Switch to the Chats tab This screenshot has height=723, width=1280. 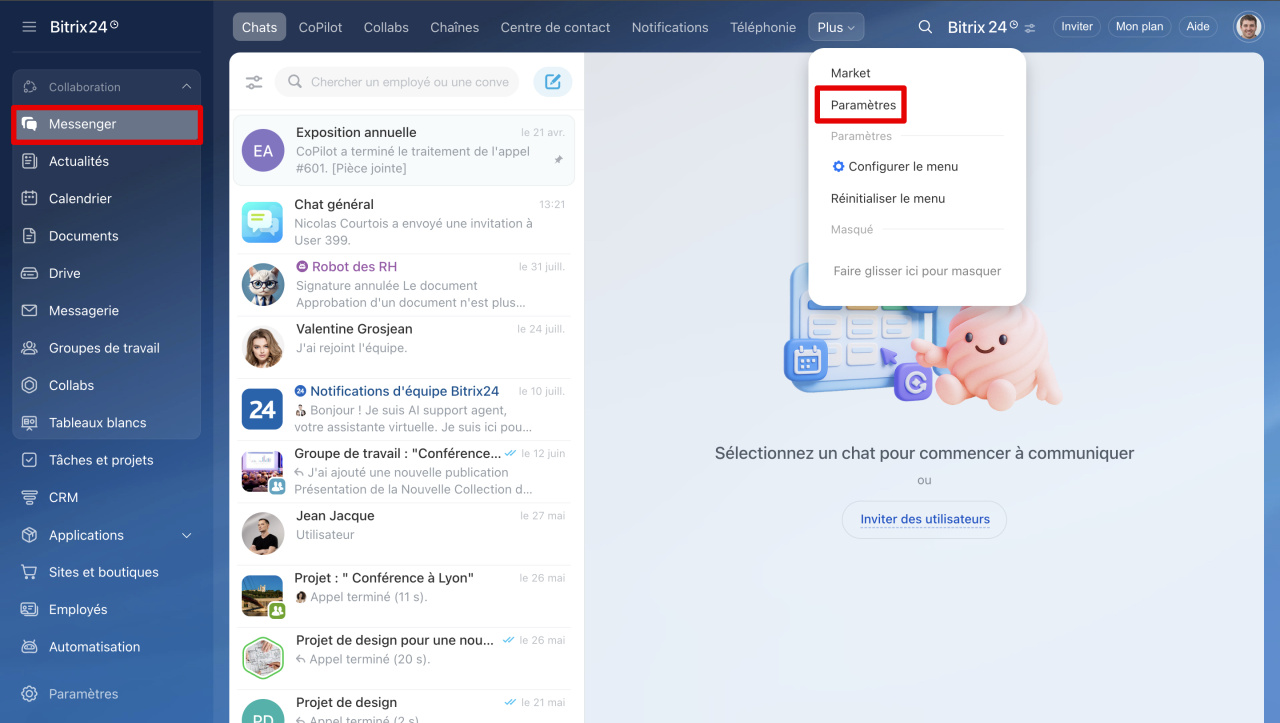click(x=259, y=27)
